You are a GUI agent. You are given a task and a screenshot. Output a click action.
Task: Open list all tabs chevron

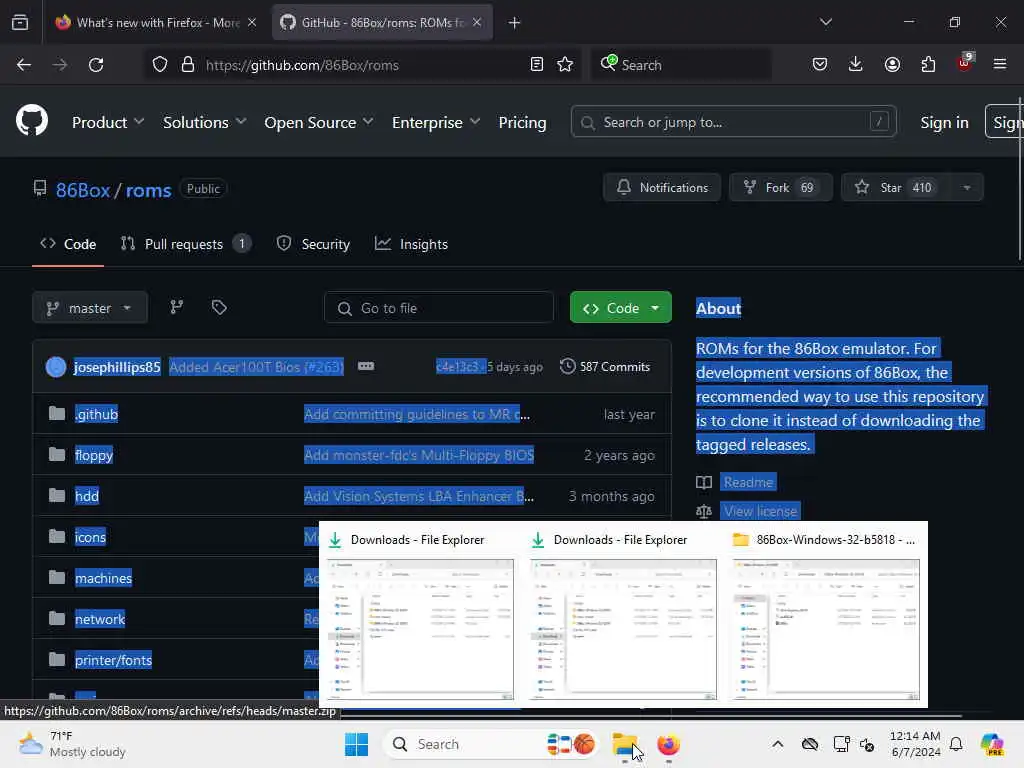[825, 22]
